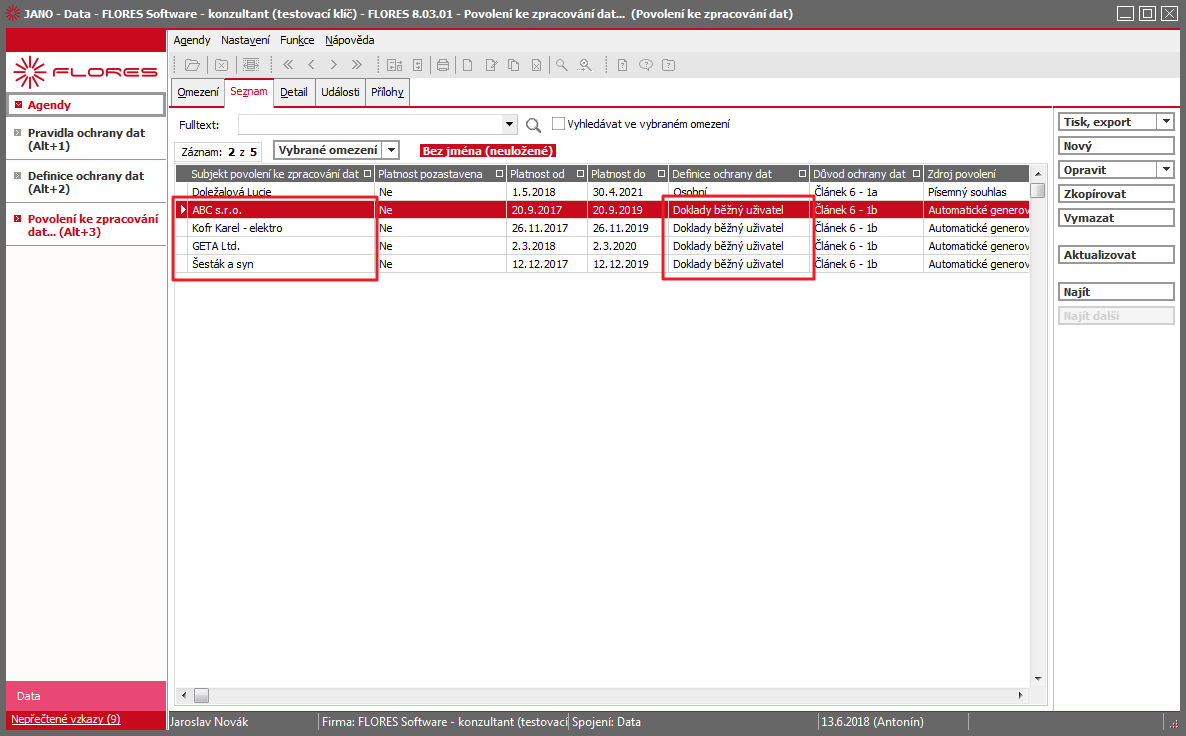Toggle checkbox in Definice ochrany dat header
This screenshot has height=736, width=1186.
point(803,174)
